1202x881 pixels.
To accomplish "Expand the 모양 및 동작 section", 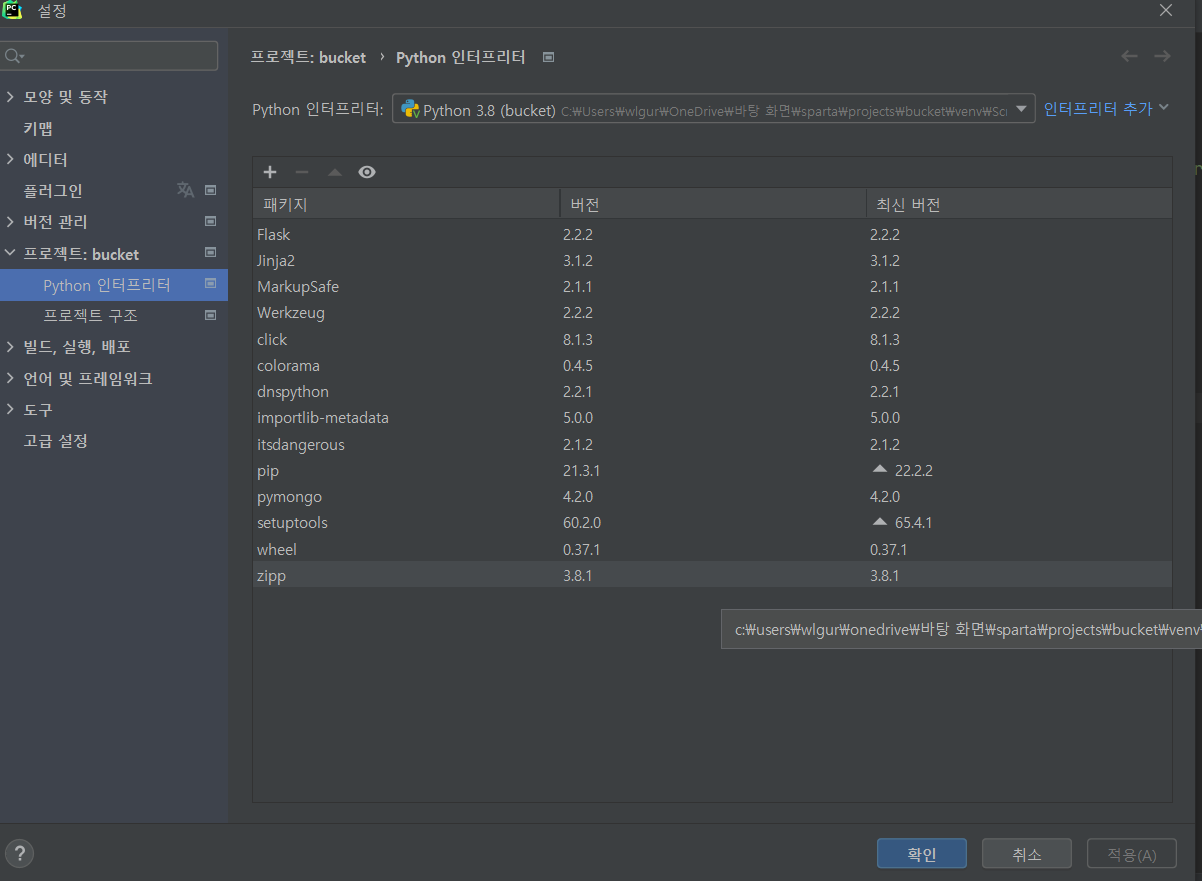I will (x=10, y=97).
